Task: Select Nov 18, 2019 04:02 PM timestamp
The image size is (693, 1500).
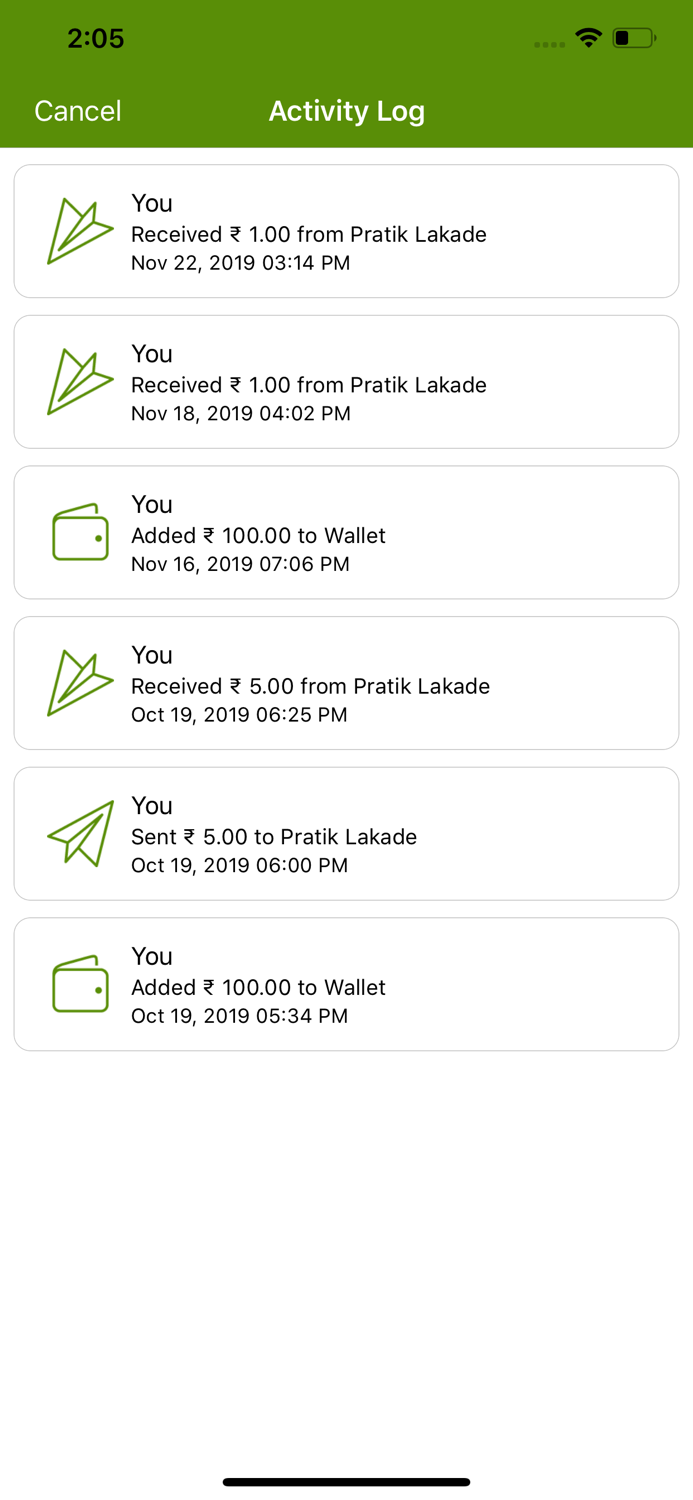Action: (241, 414)
